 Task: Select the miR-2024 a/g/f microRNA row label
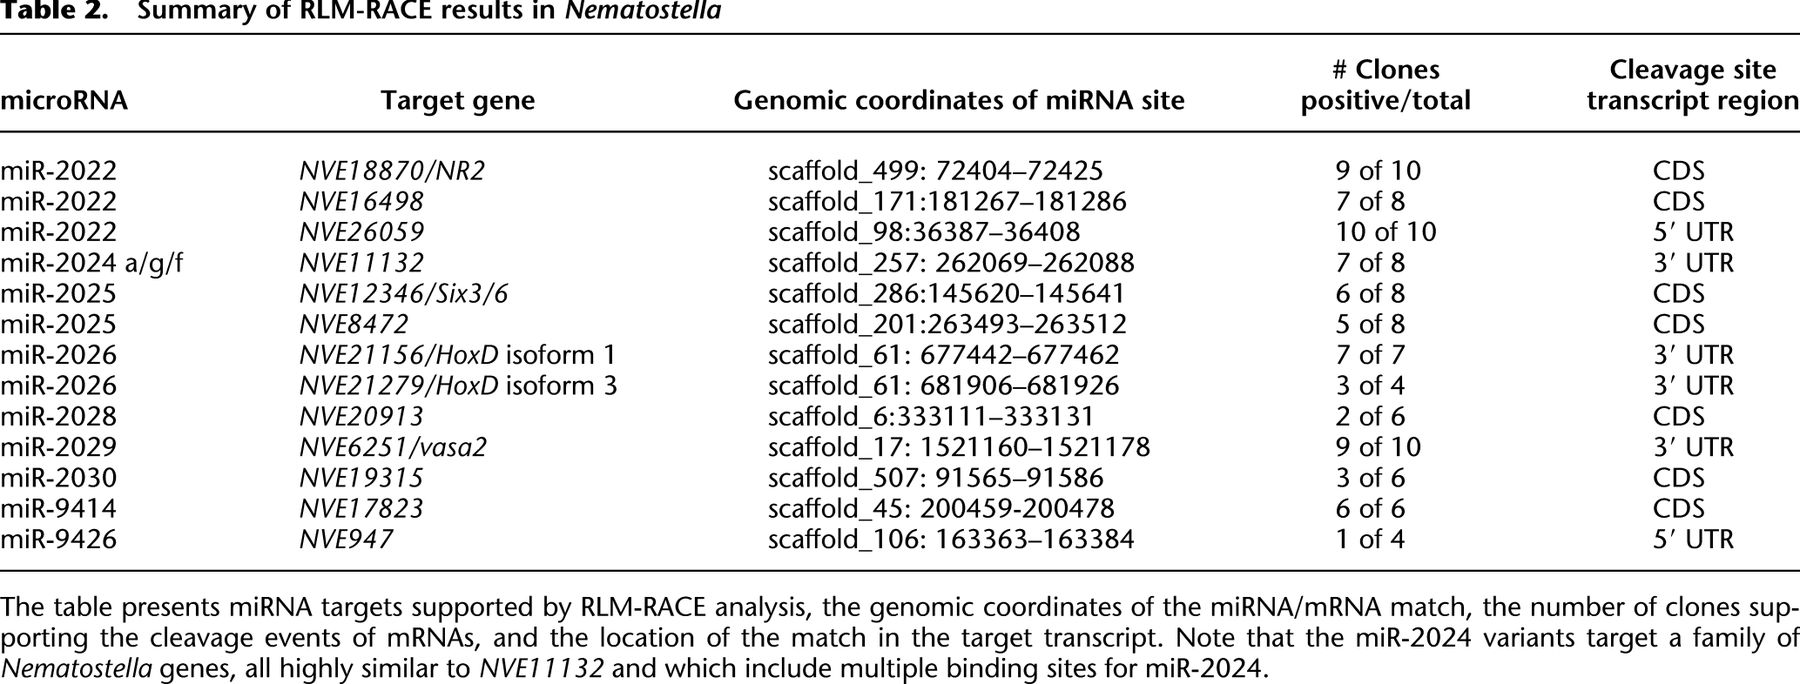tap(91, 263)
